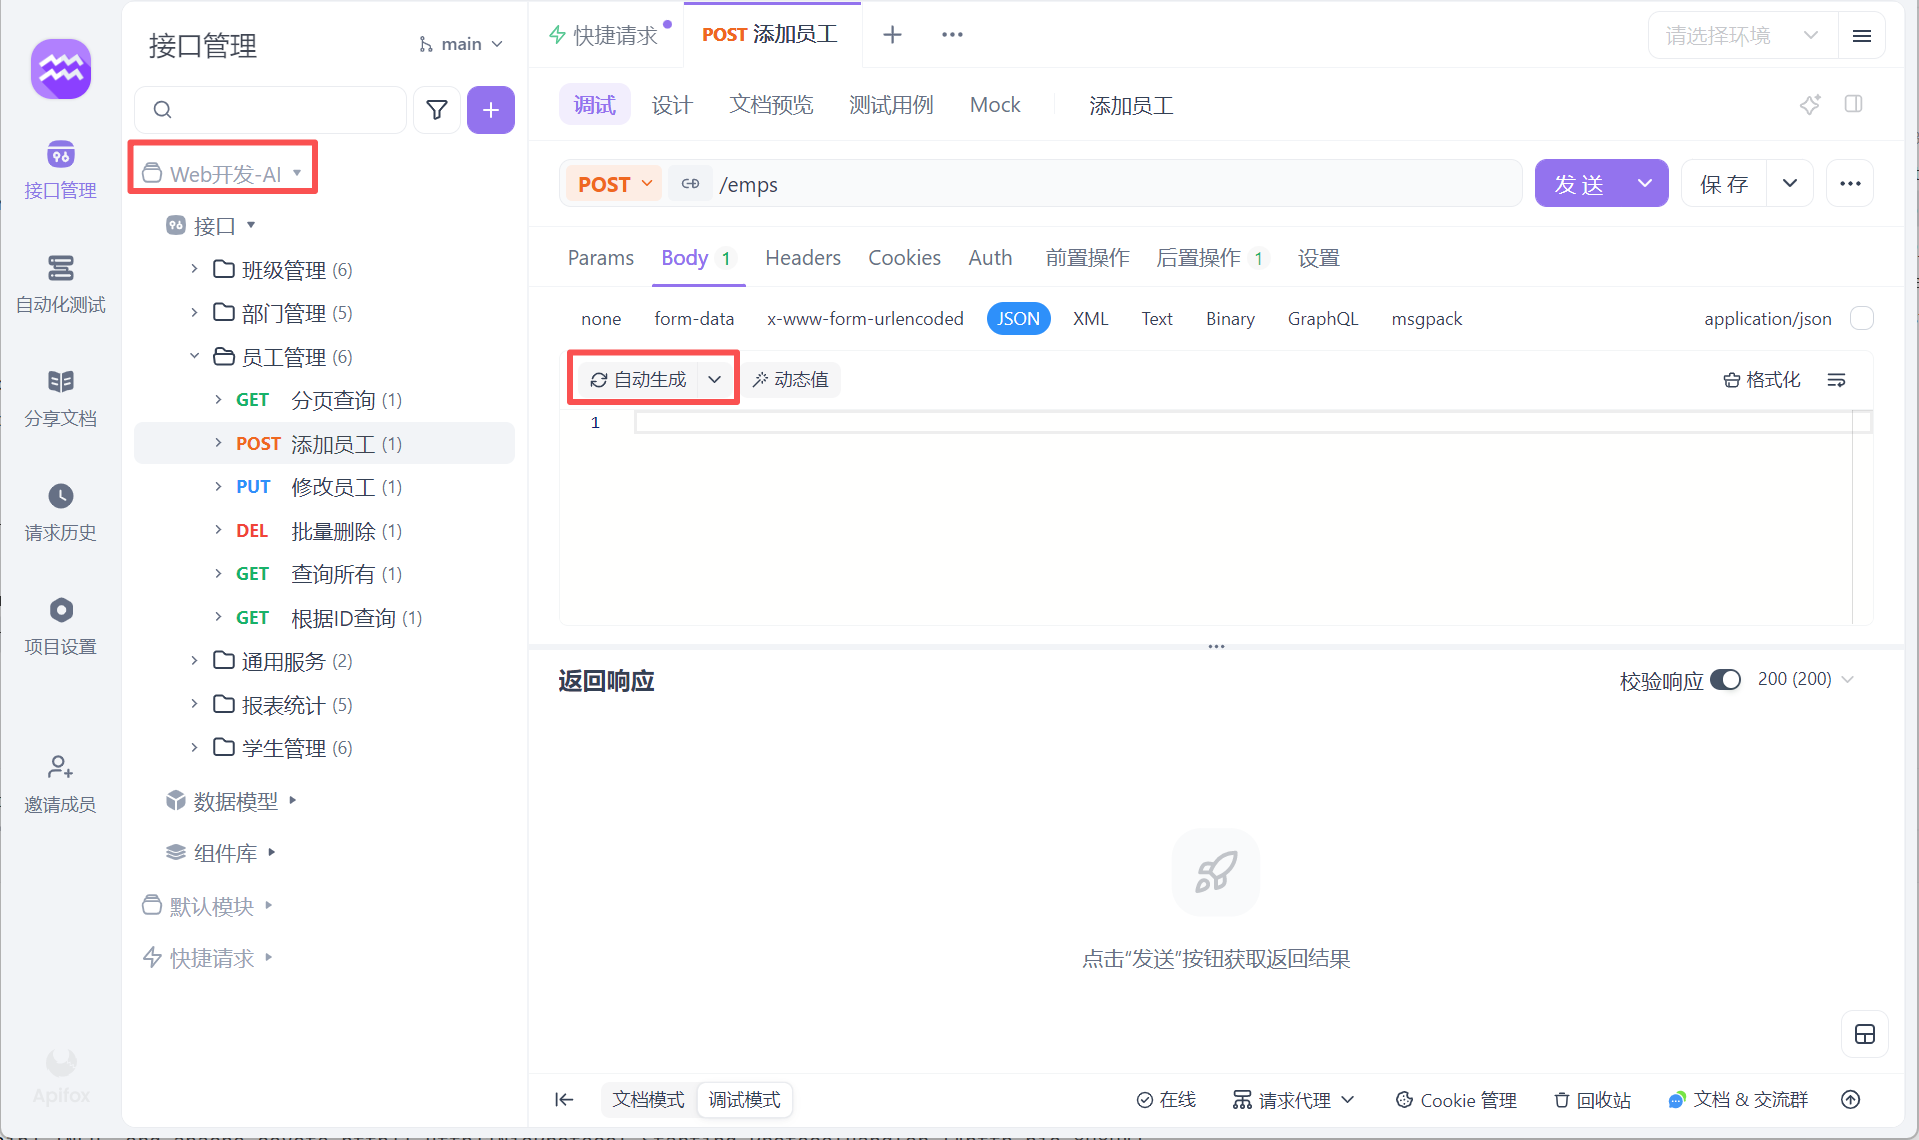Open 分享文档 in the left sidebar
The width and height of the screenshot is (1919, 1140).
pyautogui.click(x=60, y=398)
